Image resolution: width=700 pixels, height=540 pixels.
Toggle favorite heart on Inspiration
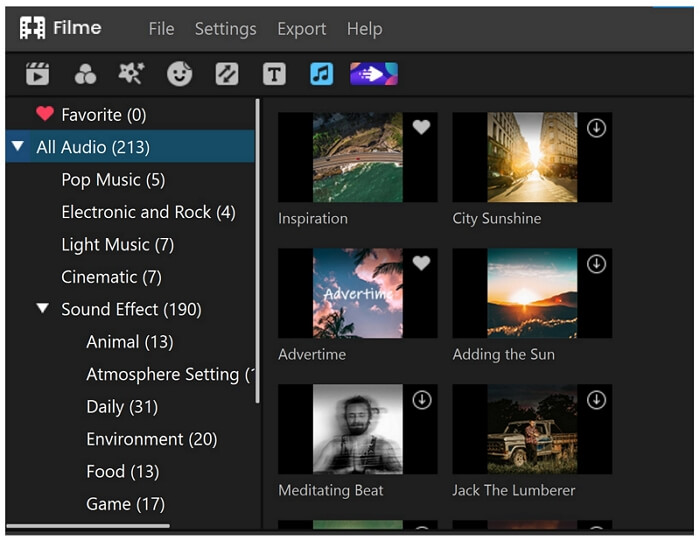point(421,128)
